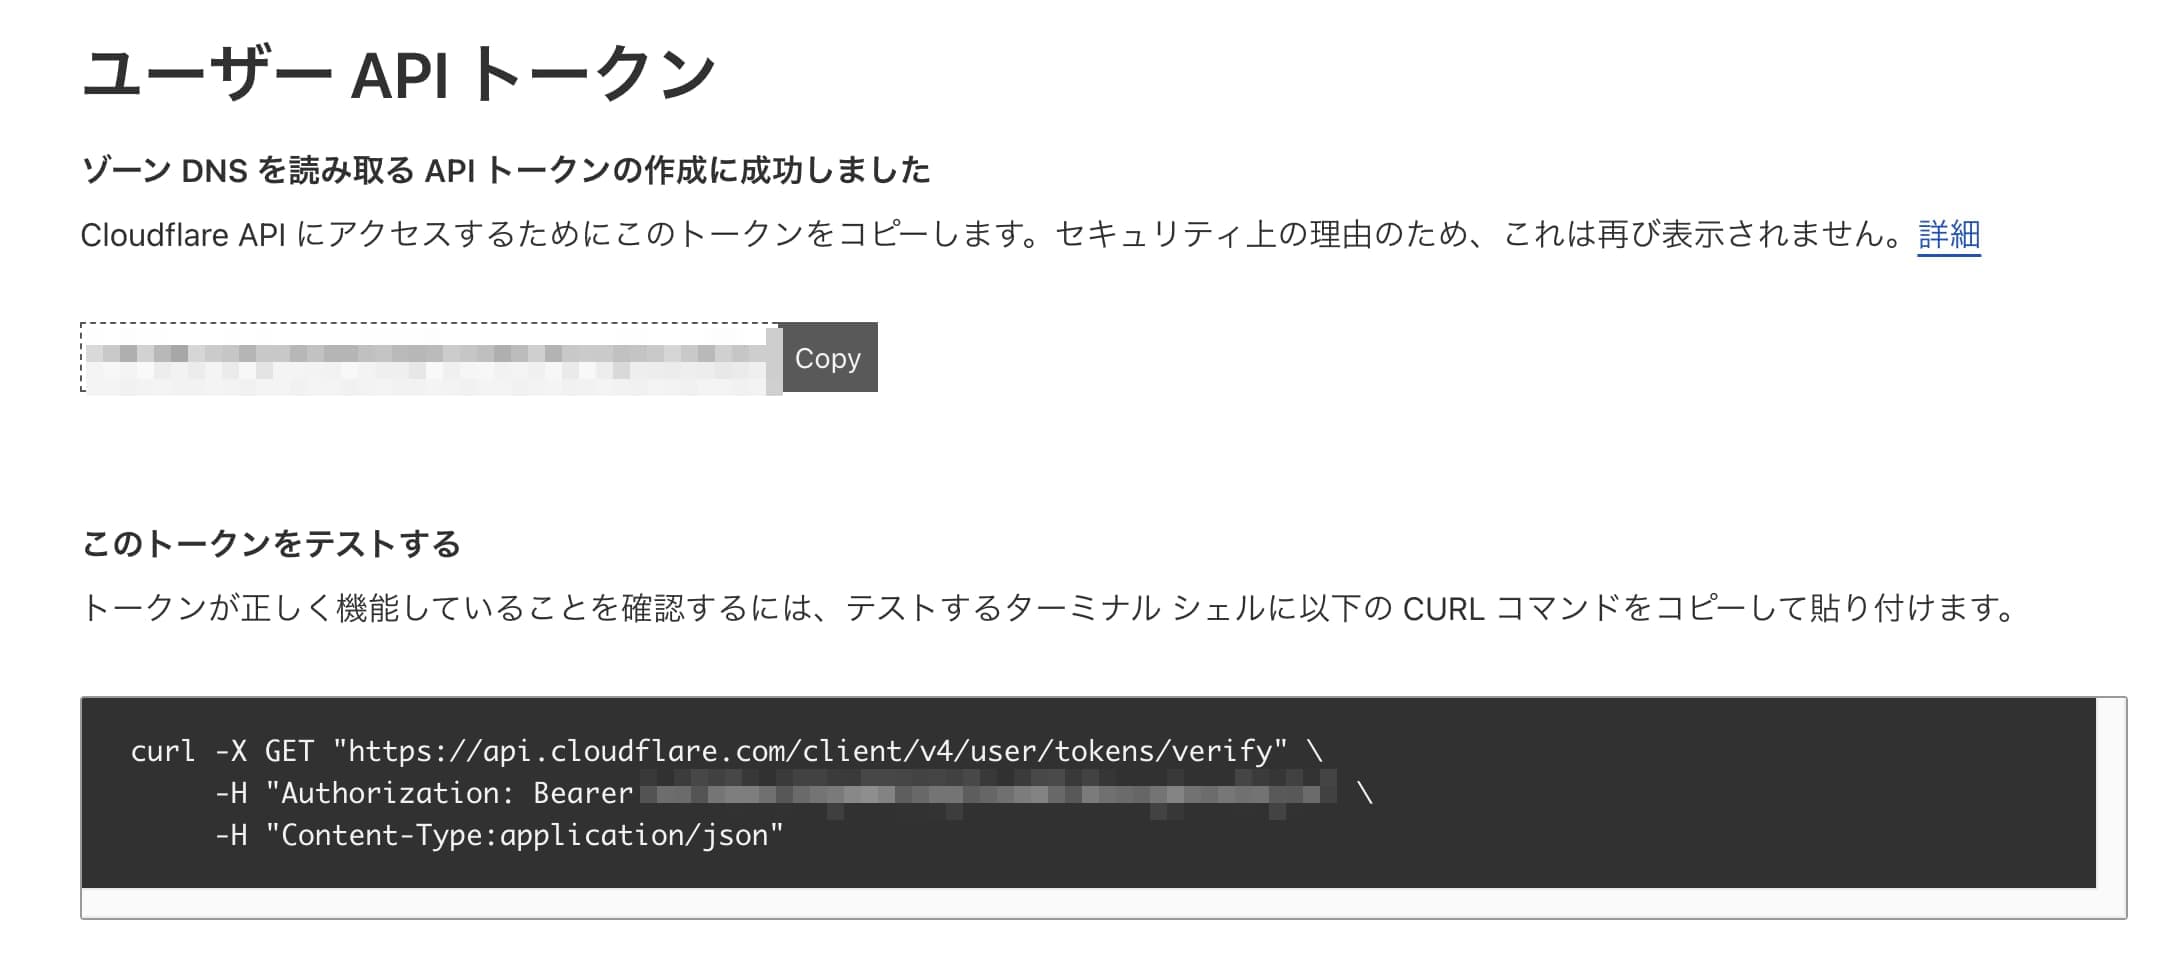2174x974 pixels.
Task: Click the このトークンをテストする heading
Action: [x=271, y=544]
